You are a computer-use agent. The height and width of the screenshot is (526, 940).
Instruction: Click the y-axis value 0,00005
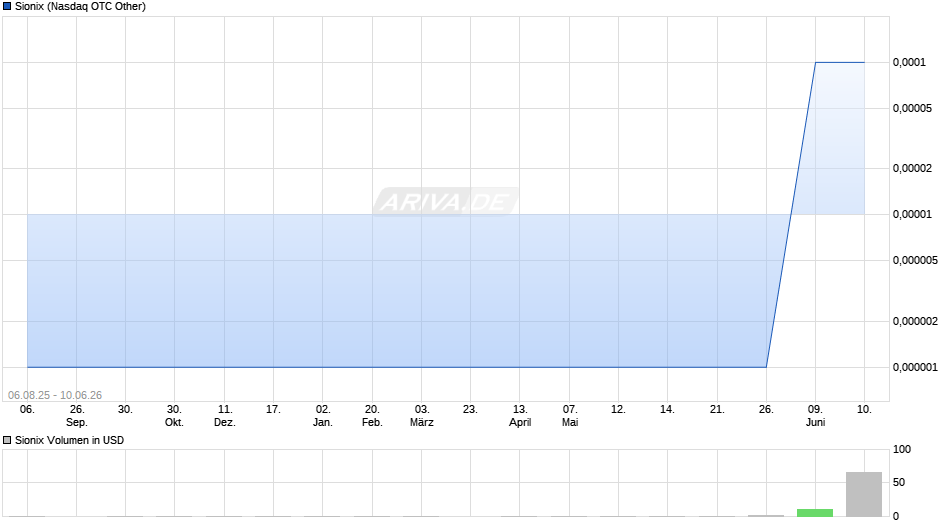tap(912, 109)
